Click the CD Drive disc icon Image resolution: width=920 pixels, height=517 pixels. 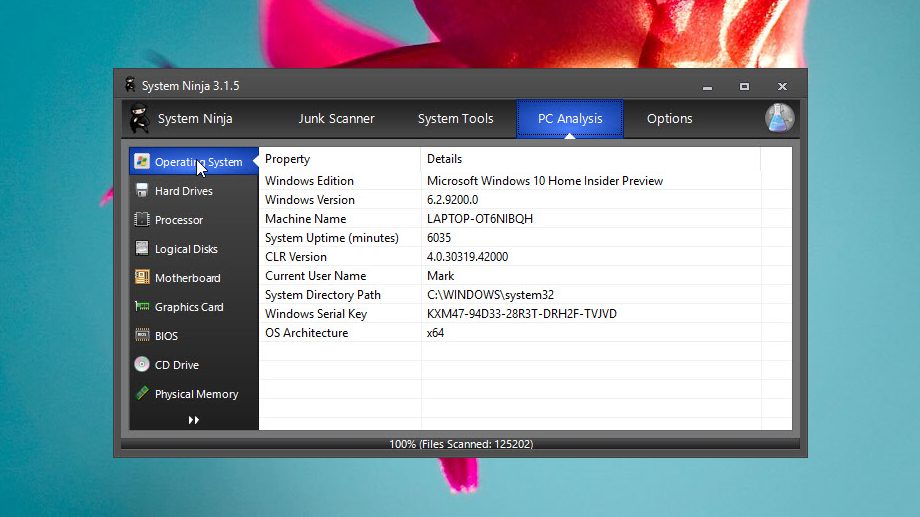click(141, 364)
